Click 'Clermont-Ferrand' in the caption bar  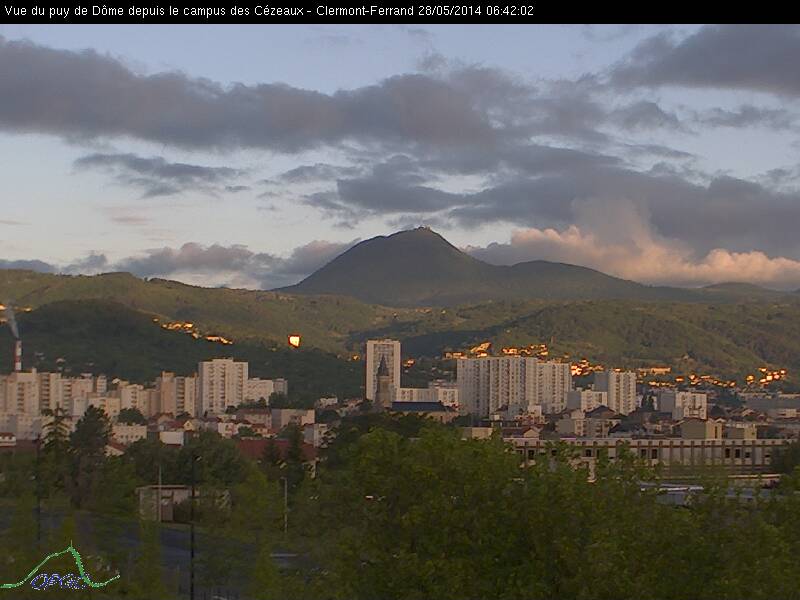tap(365, 11)
